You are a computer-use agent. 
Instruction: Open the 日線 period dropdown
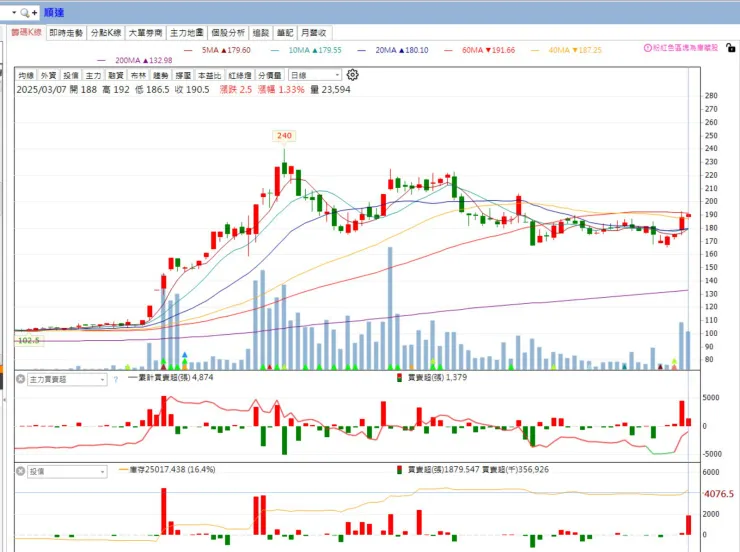coord(315,75)
